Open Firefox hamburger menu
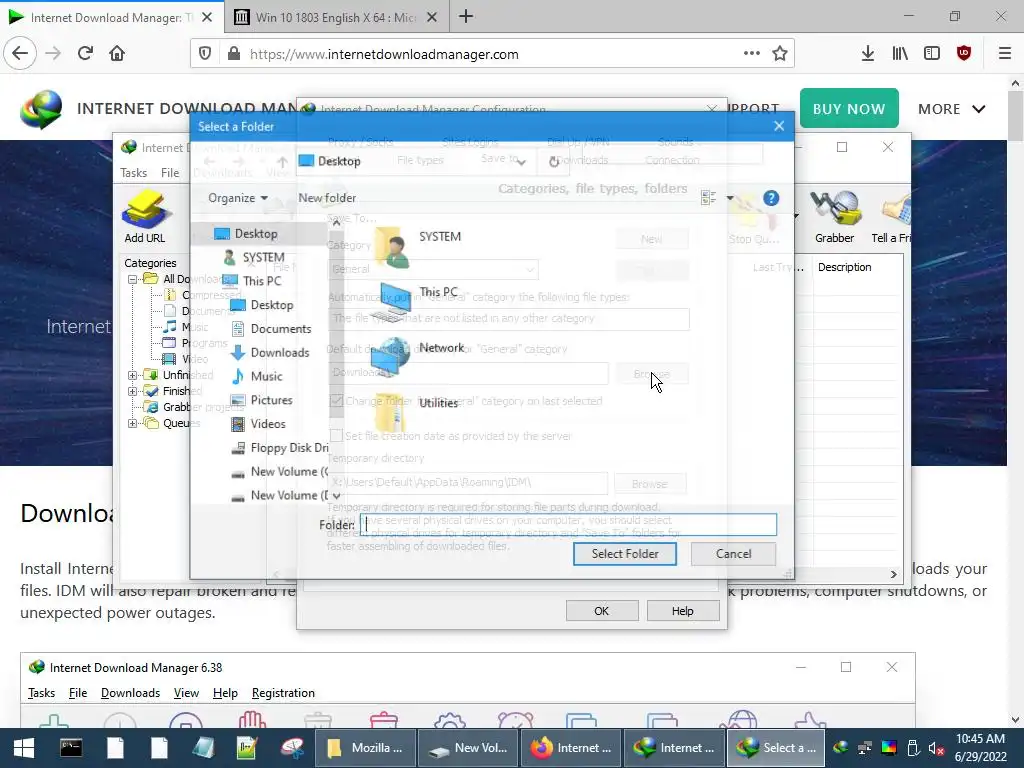The height and width of the screenshot is (768, 1024). click(x=1005, y=54)
